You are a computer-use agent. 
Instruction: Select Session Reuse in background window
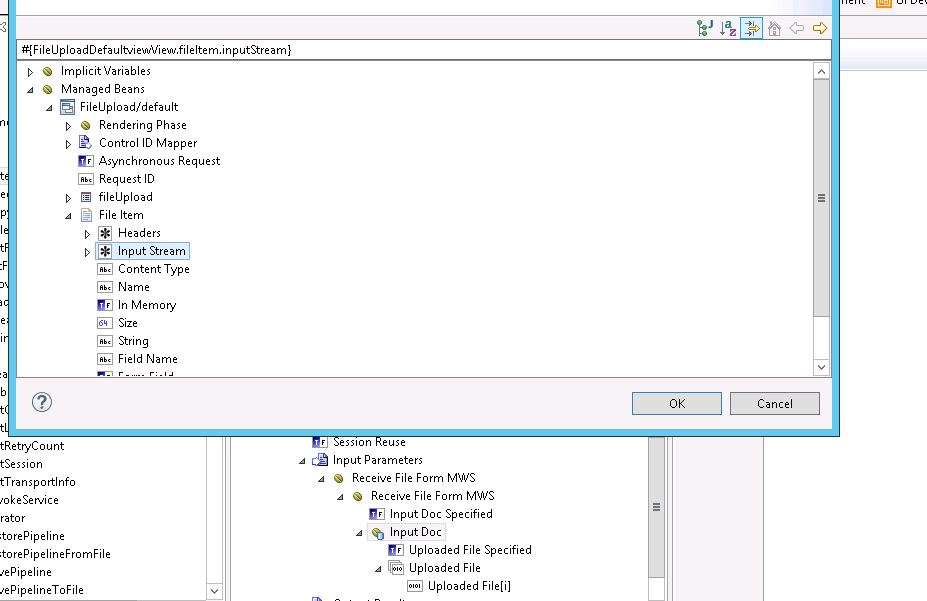[369, 442]
